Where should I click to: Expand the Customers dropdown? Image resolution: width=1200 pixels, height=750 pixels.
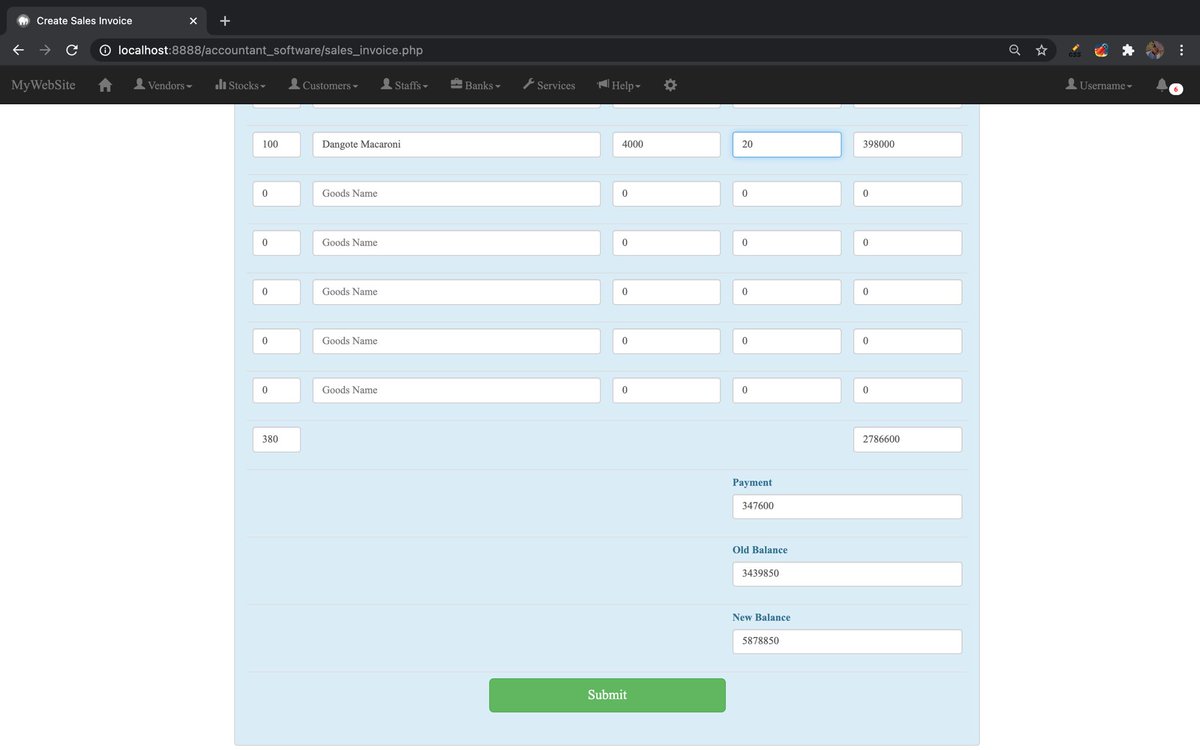(x=324, y=85)
